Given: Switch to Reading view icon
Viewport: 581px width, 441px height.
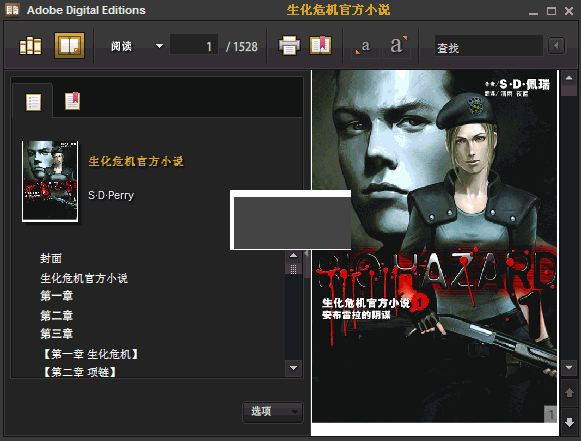Looking at the screenshot, I should tap(69, 46).
